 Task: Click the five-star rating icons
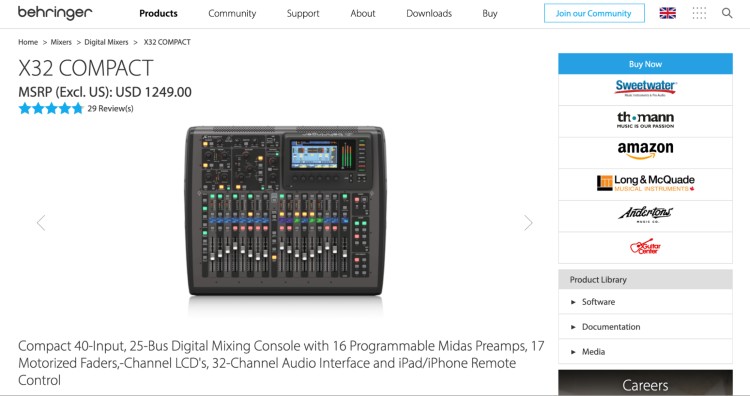click(x=51, y=109)
